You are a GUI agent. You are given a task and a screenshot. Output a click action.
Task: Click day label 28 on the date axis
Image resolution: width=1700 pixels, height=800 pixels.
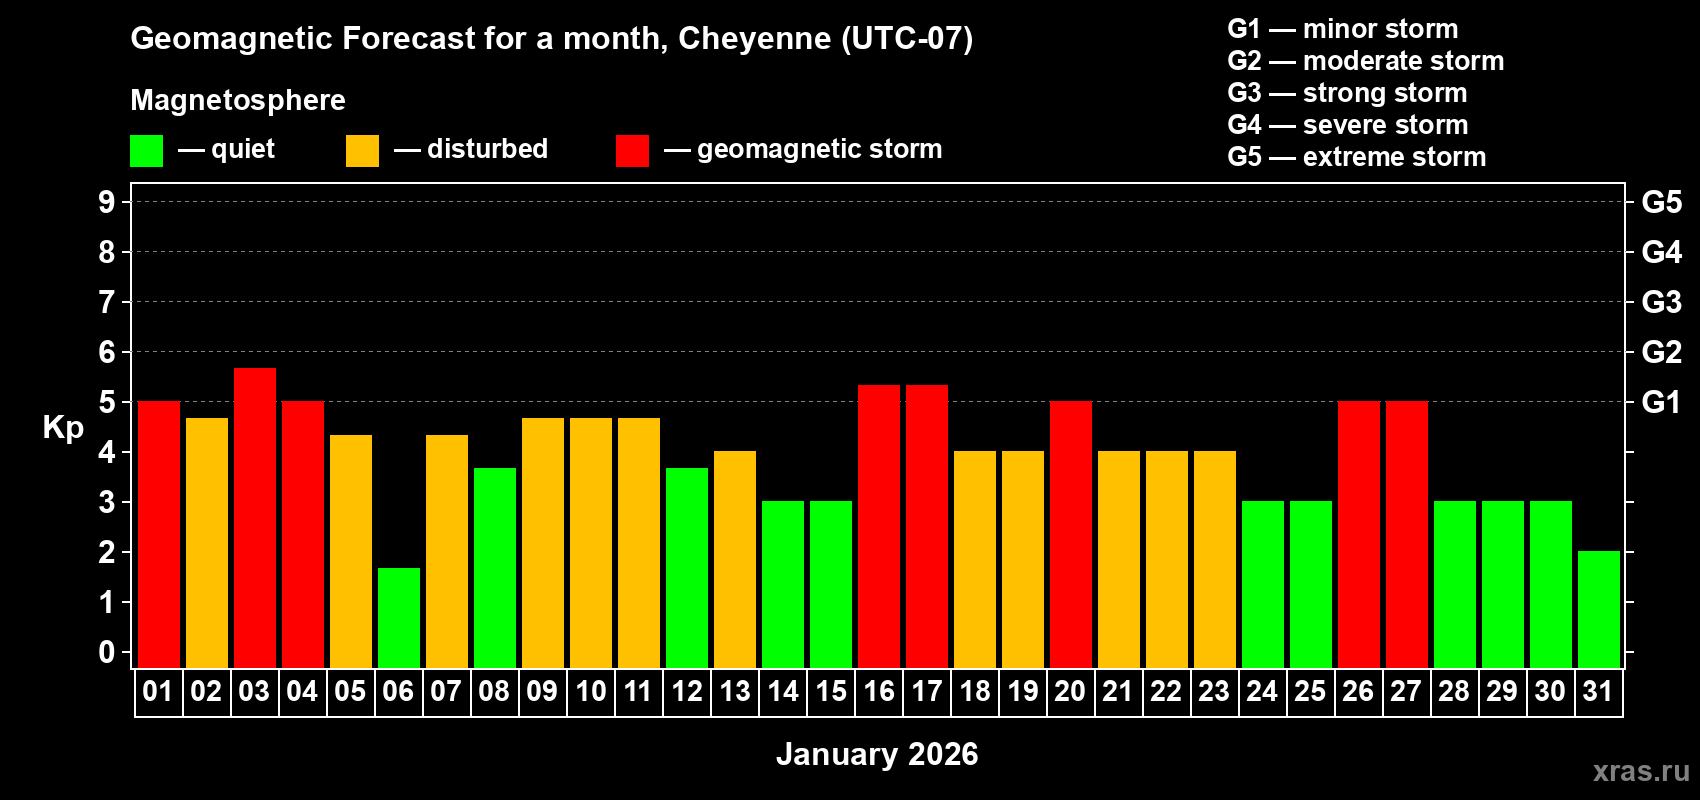point(1454,691)
